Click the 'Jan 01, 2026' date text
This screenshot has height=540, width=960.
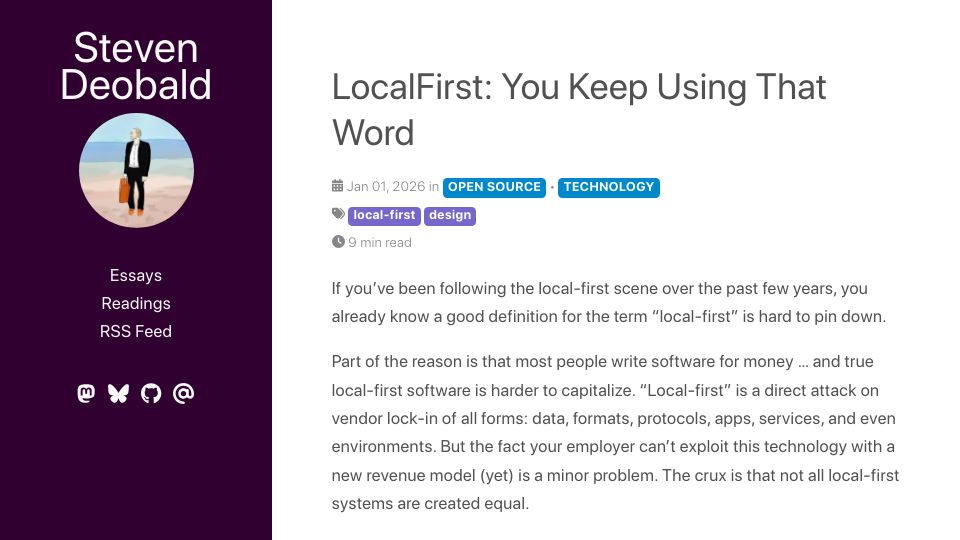coord(386,187)
